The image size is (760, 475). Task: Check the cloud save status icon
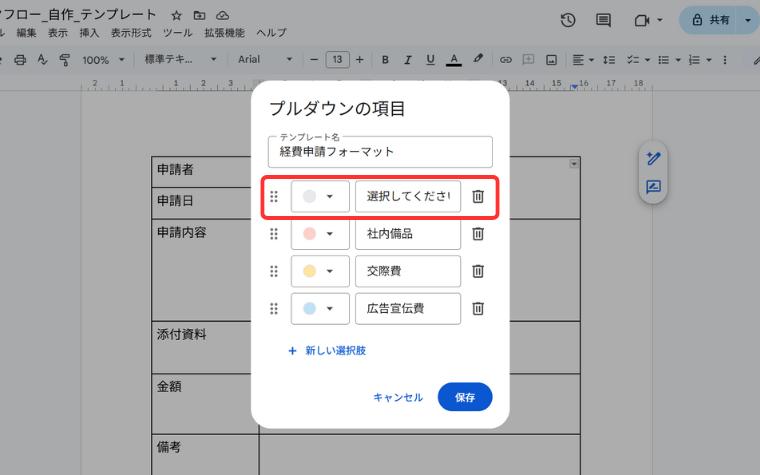coord(222,16)
